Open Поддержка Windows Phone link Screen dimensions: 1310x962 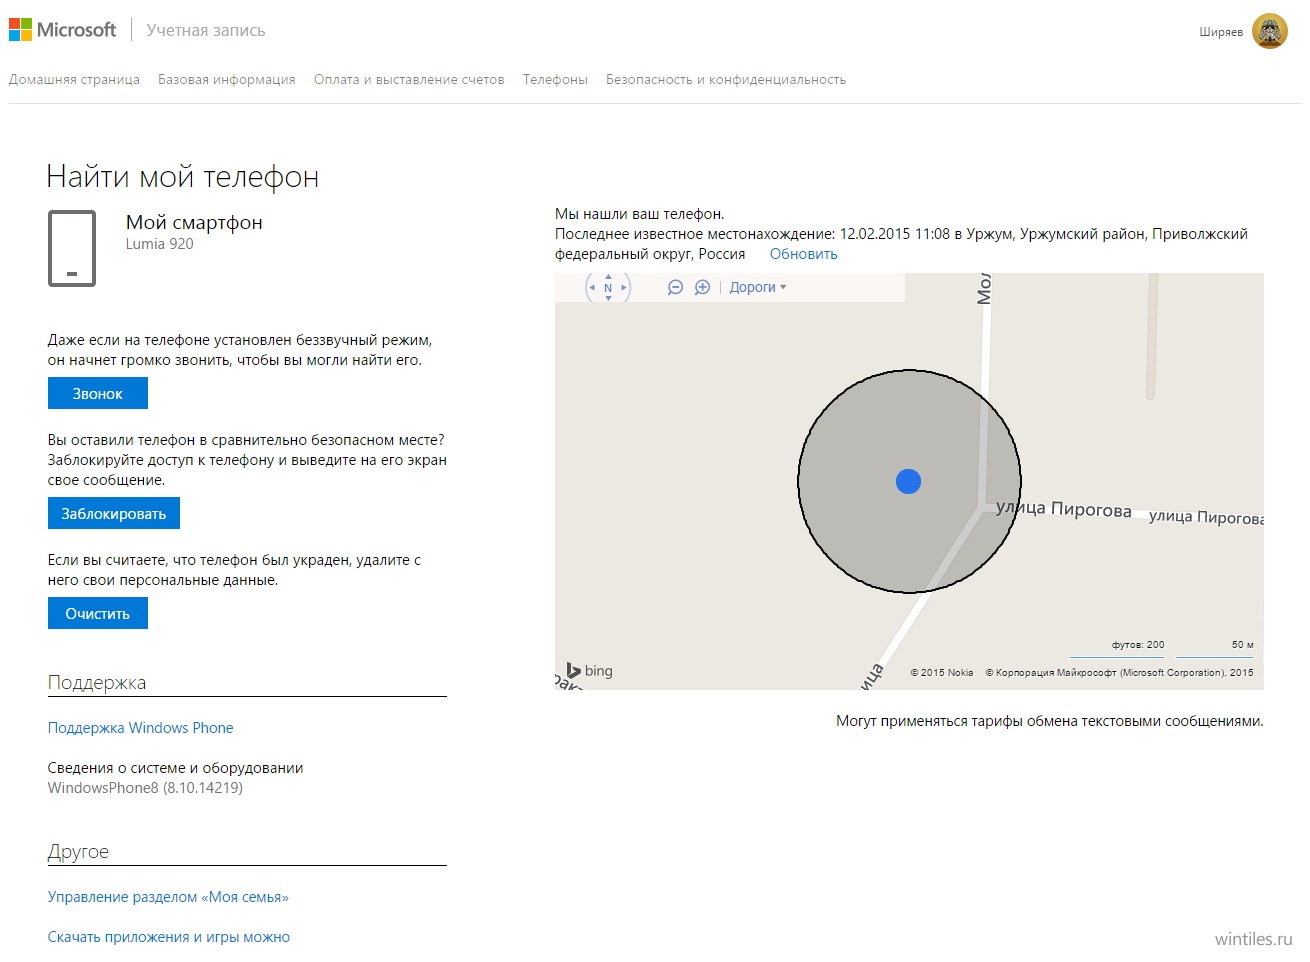tap(141, 728)
